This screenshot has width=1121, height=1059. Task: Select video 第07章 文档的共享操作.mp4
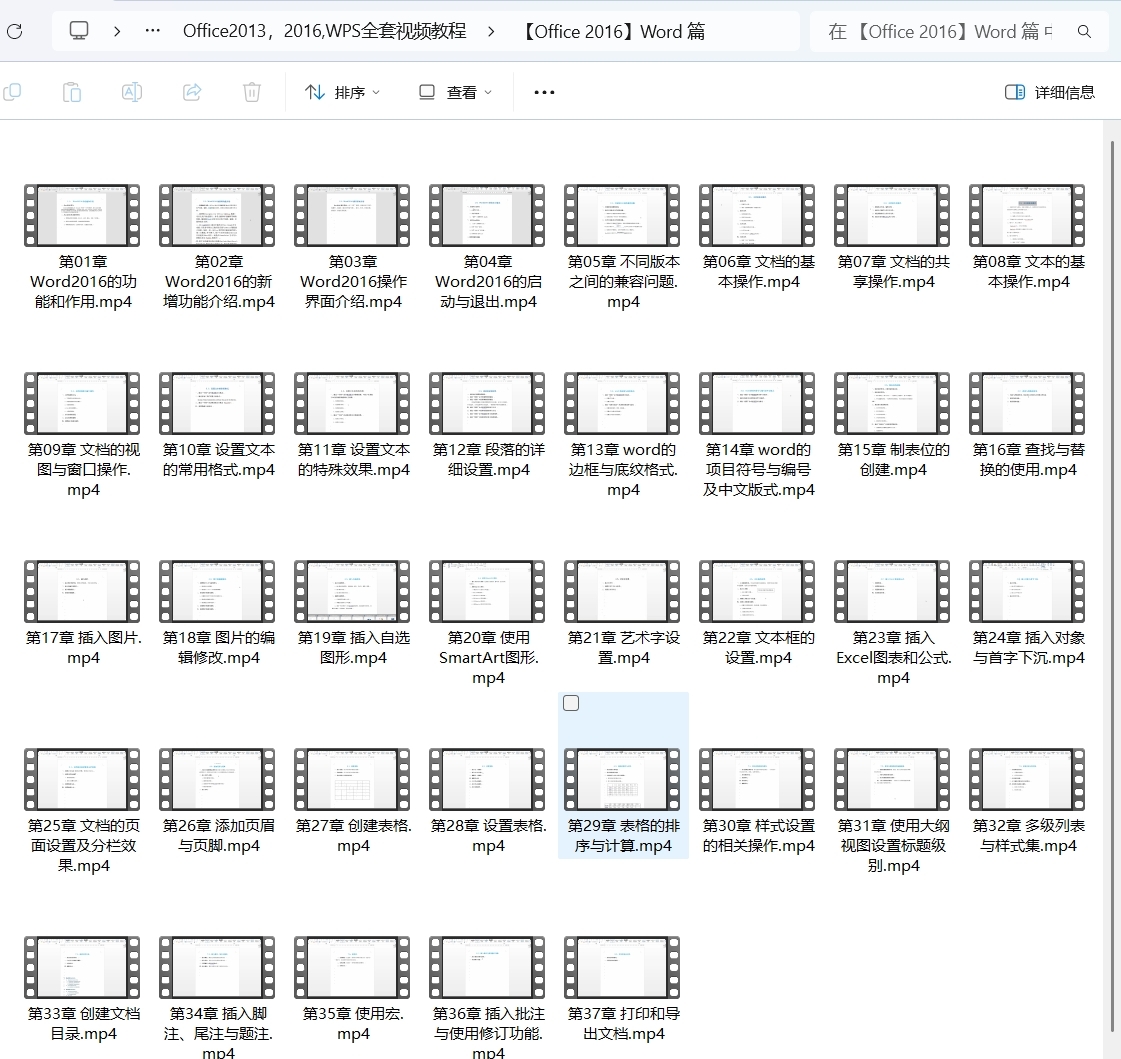coord(894,237)
